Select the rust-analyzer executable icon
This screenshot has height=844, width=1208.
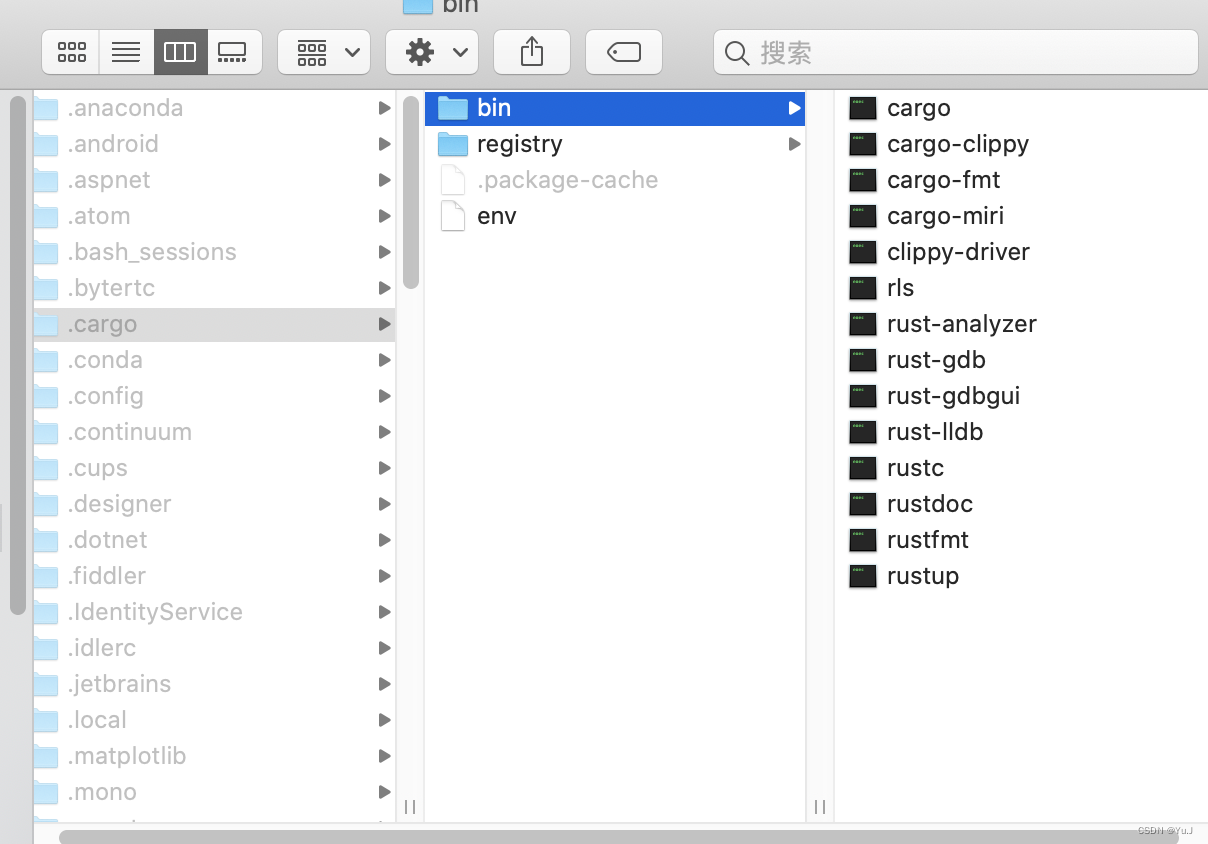[863, 324]
